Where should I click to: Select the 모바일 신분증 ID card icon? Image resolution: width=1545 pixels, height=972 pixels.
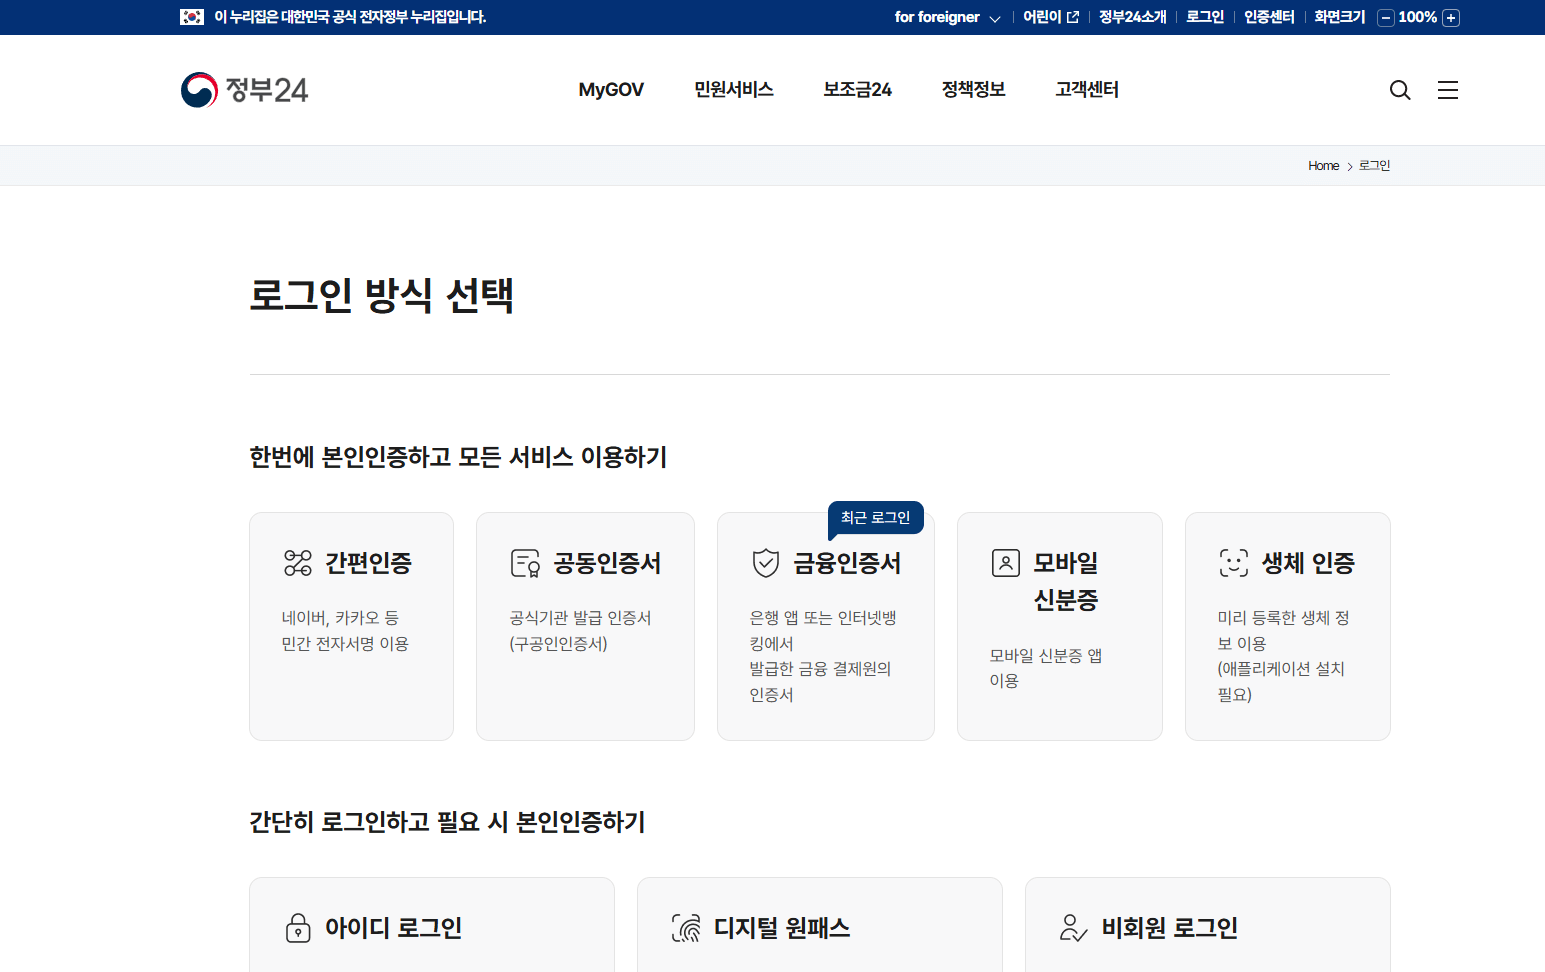pyautogui.click(x=1004, y=562)
